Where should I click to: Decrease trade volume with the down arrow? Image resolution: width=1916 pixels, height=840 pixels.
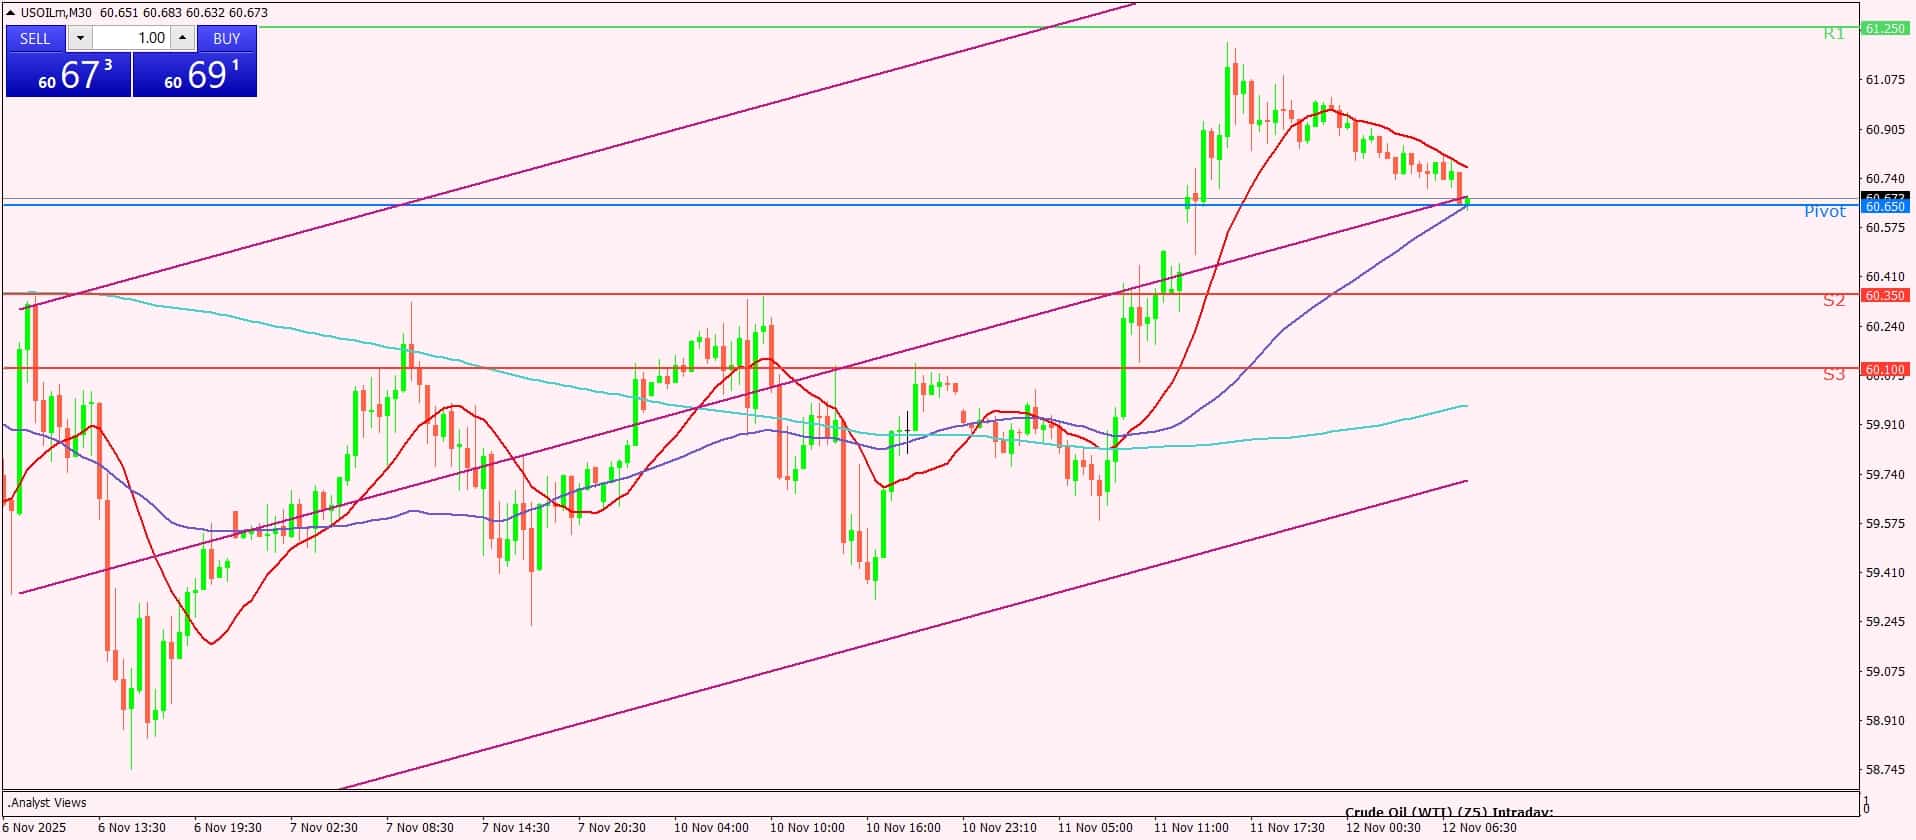80,38
